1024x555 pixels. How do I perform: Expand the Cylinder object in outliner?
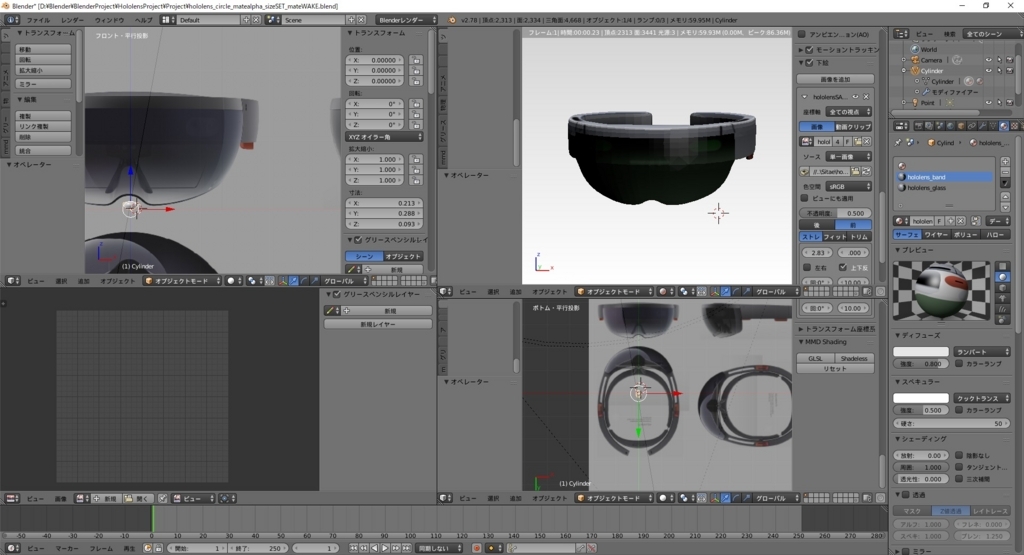click(904, 71)
